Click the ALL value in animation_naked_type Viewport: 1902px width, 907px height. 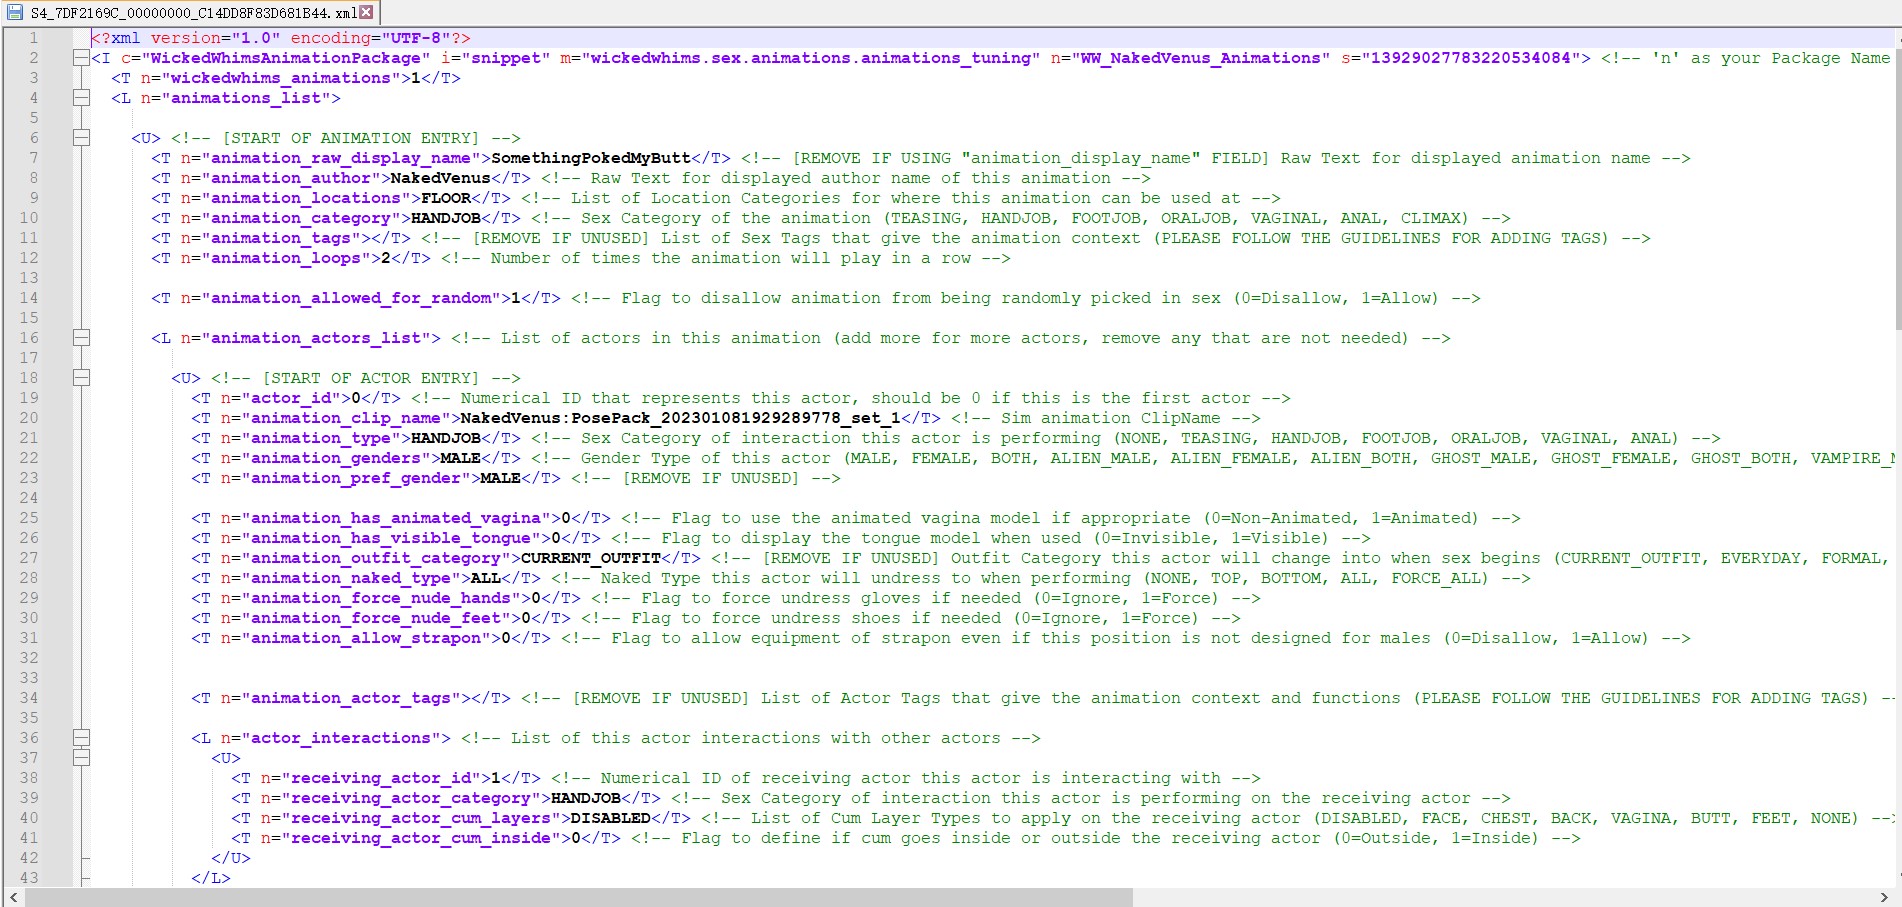click(486, 578)
